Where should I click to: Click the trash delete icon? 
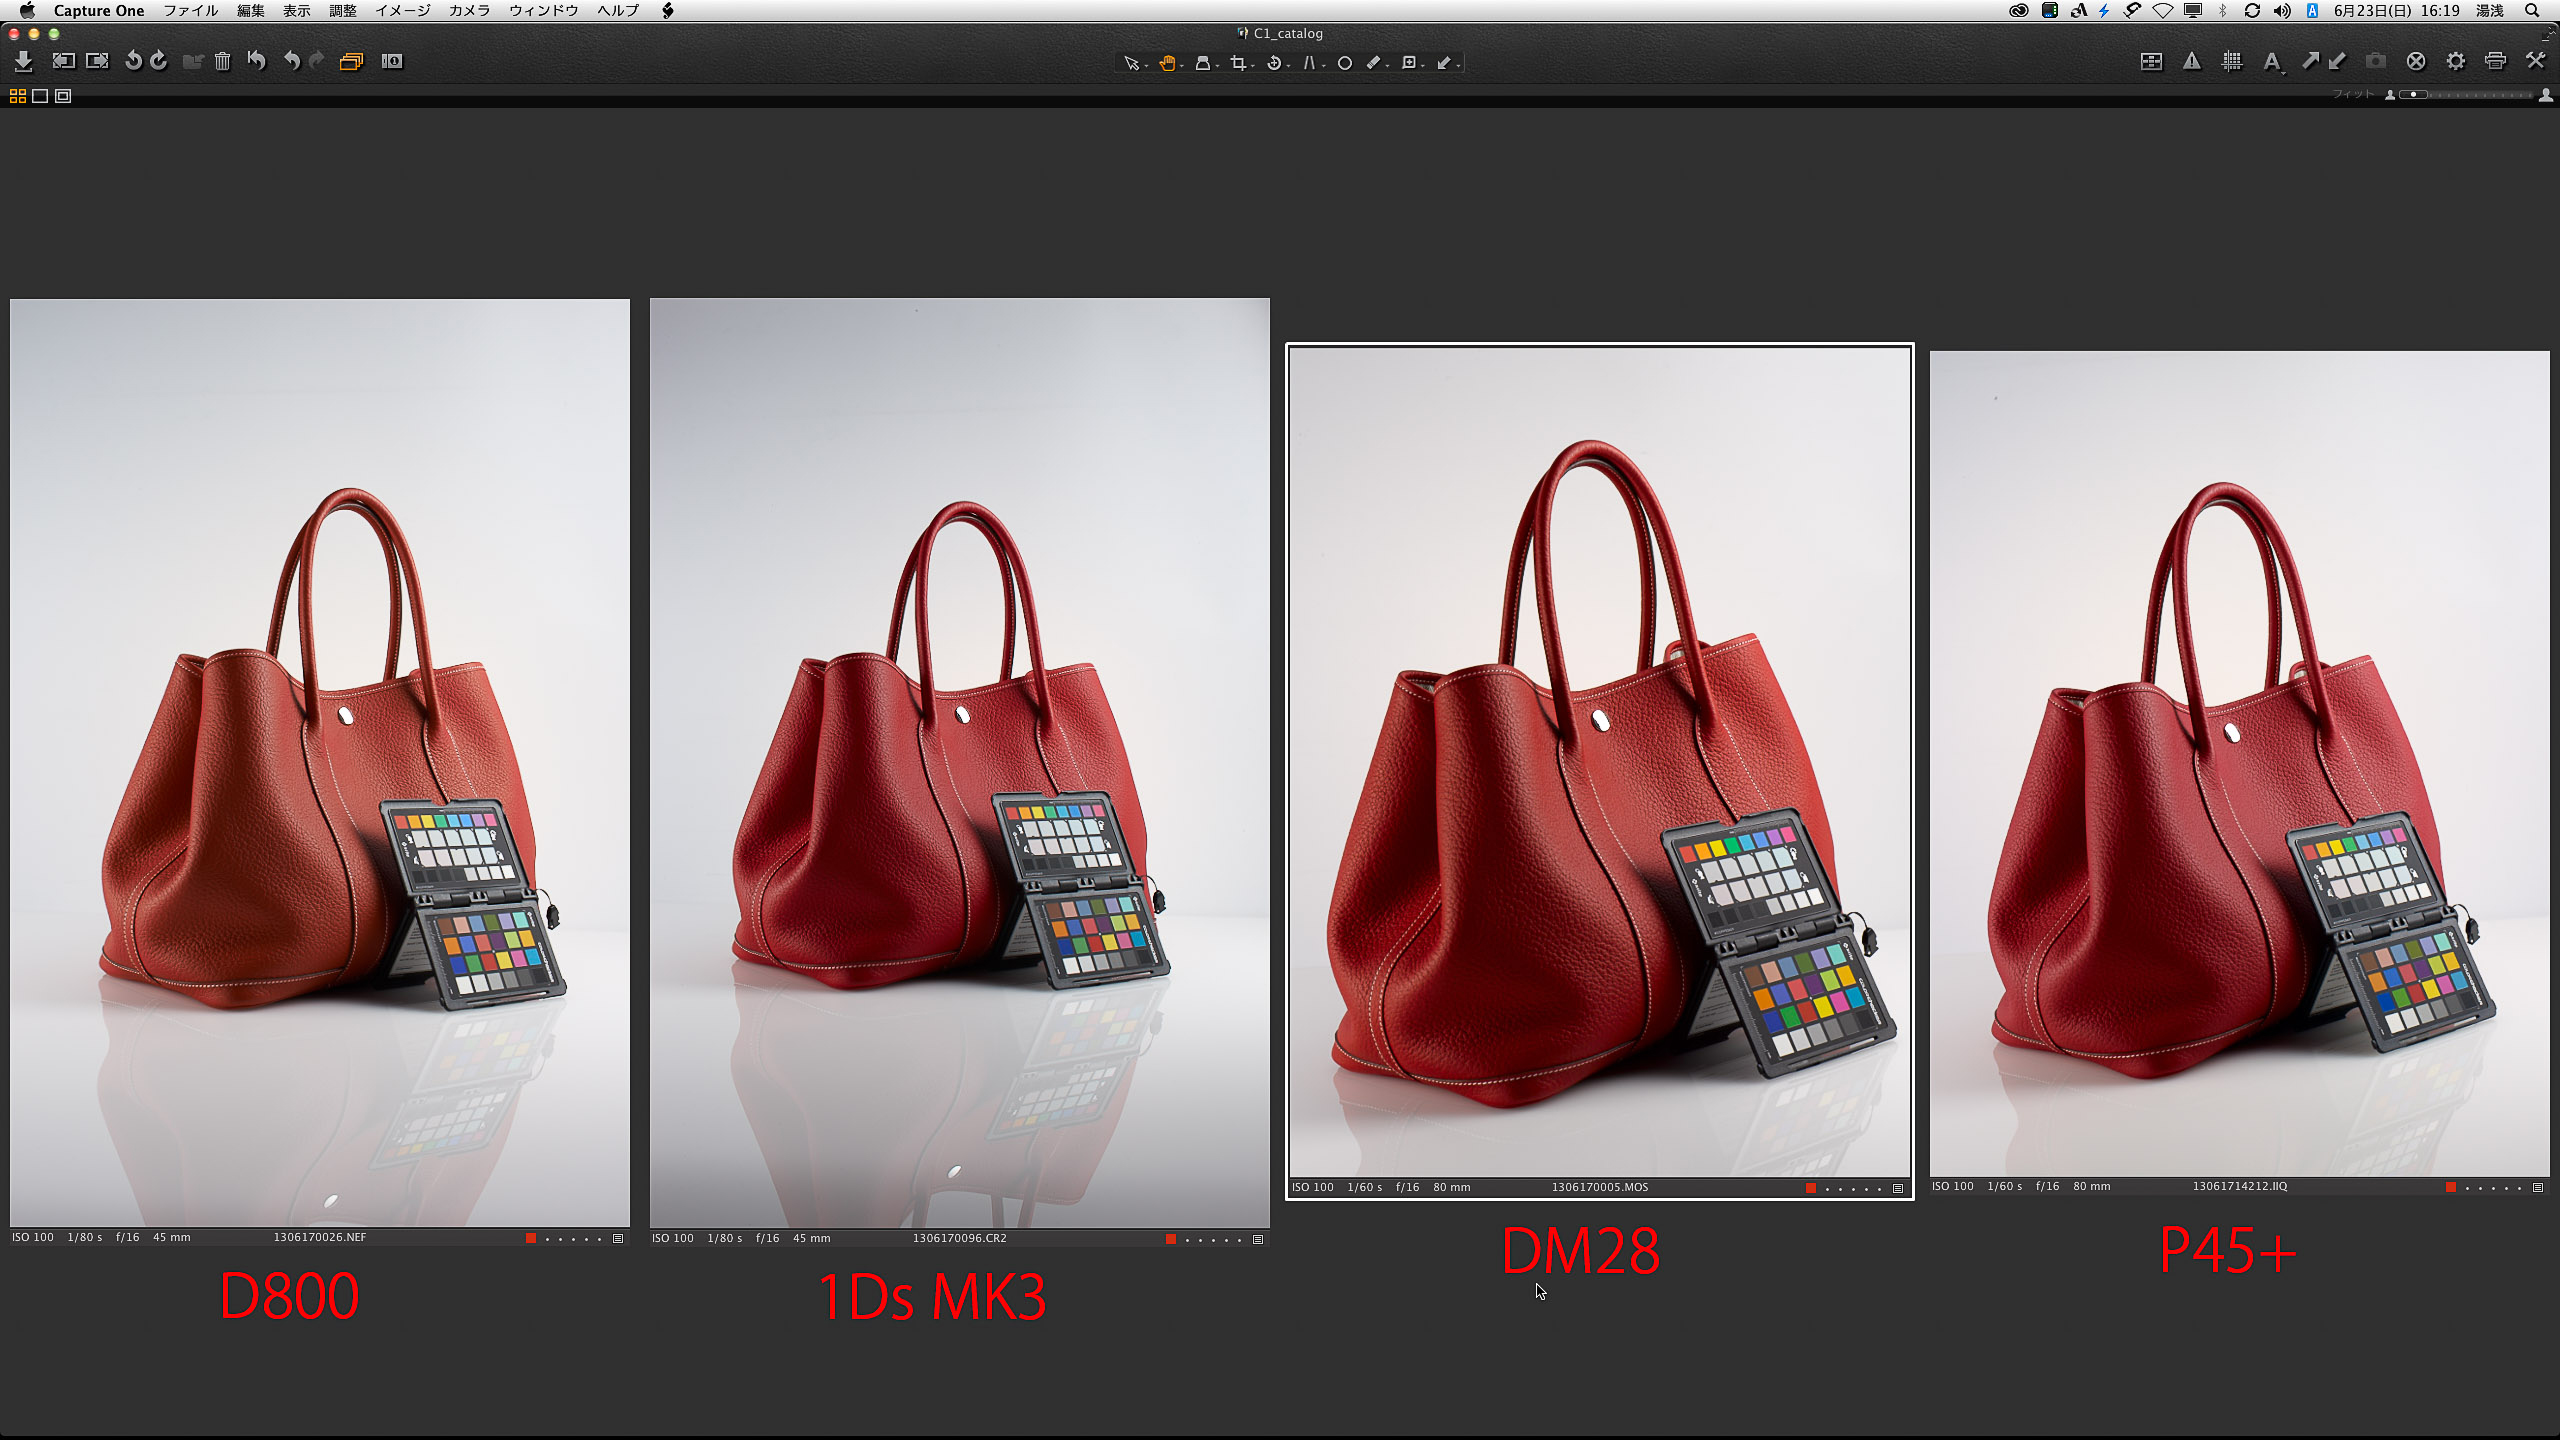click(x=222, y=62)
